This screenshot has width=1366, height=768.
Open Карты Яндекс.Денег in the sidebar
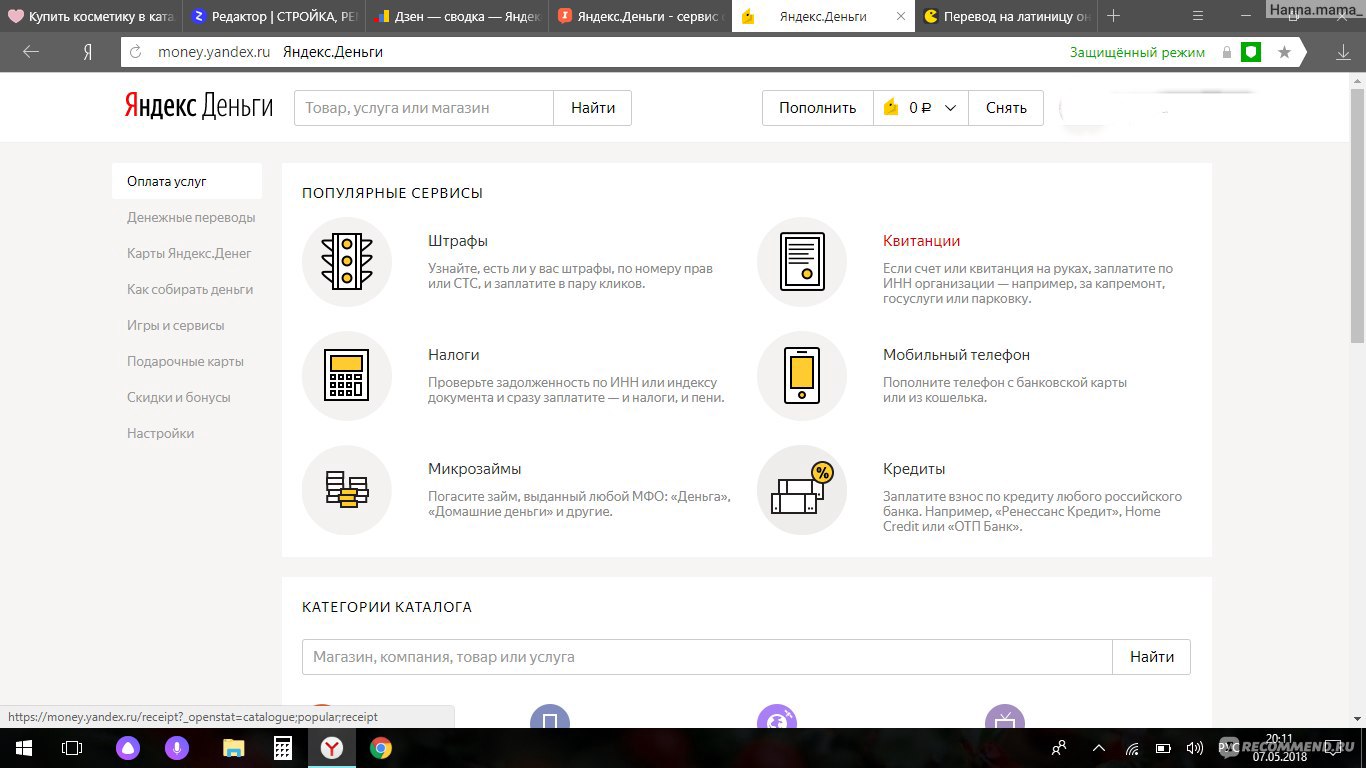(189, 253)
